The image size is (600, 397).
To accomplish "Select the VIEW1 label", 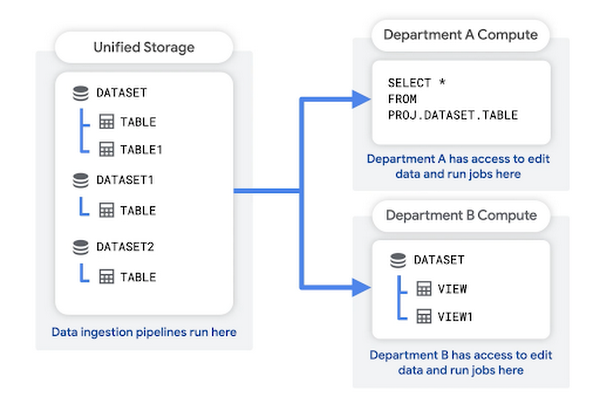I will point(455,317).
